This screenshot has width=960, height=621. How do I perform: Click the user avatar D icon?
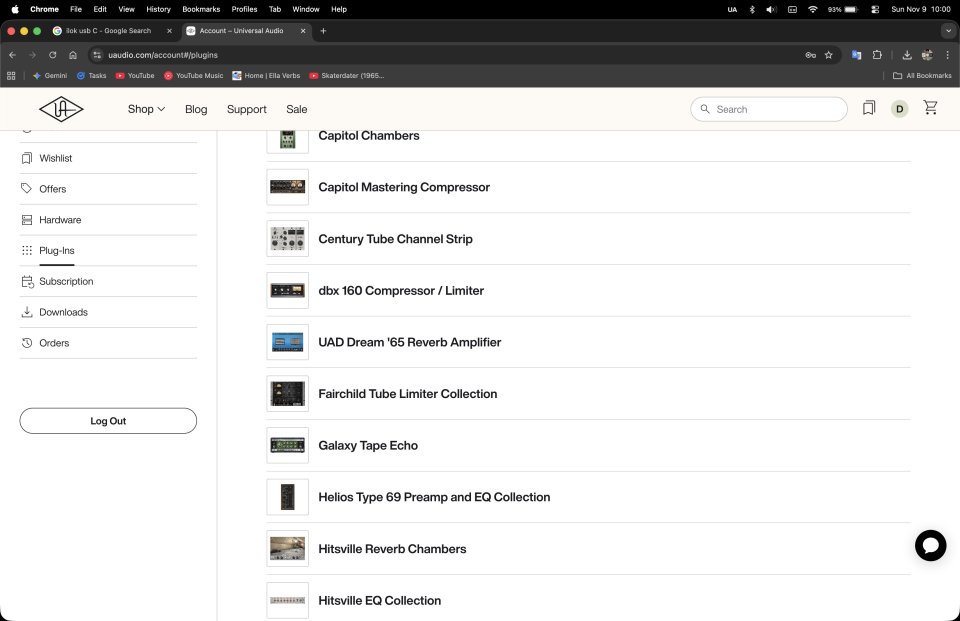point(899,109)
